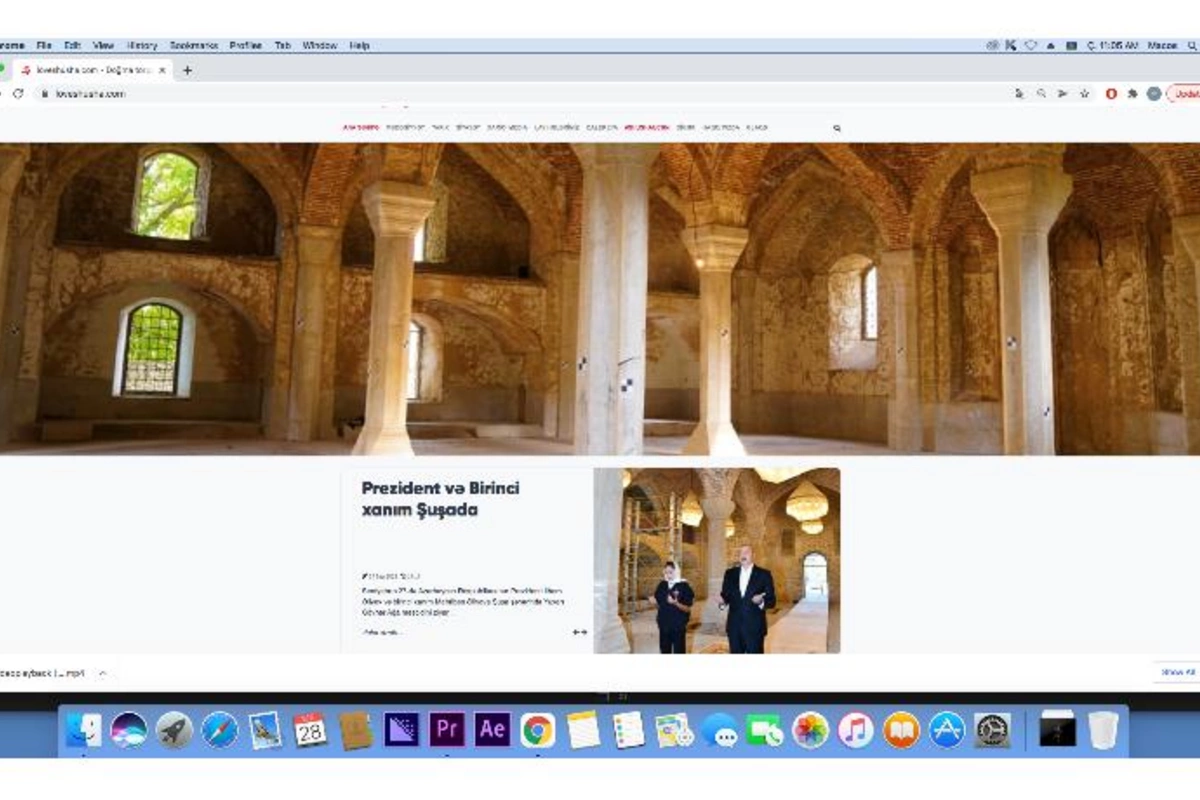1200x800 pixels.
Task: Open the App Store in the Dock
Action: pyautogui.click(x=947, y=730)
